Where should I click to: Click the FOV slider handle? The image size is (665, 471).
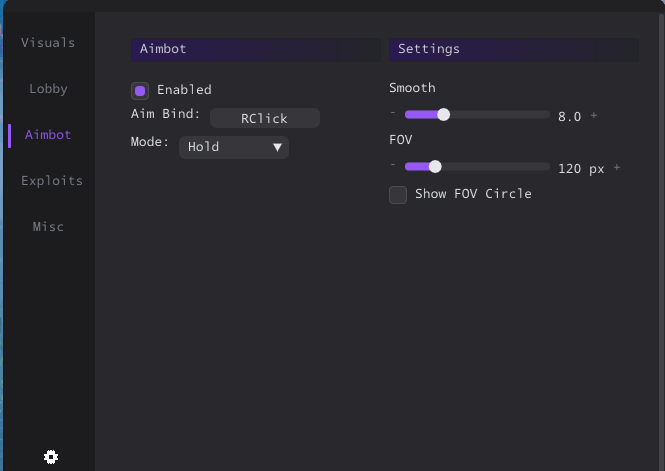(435, 167)
